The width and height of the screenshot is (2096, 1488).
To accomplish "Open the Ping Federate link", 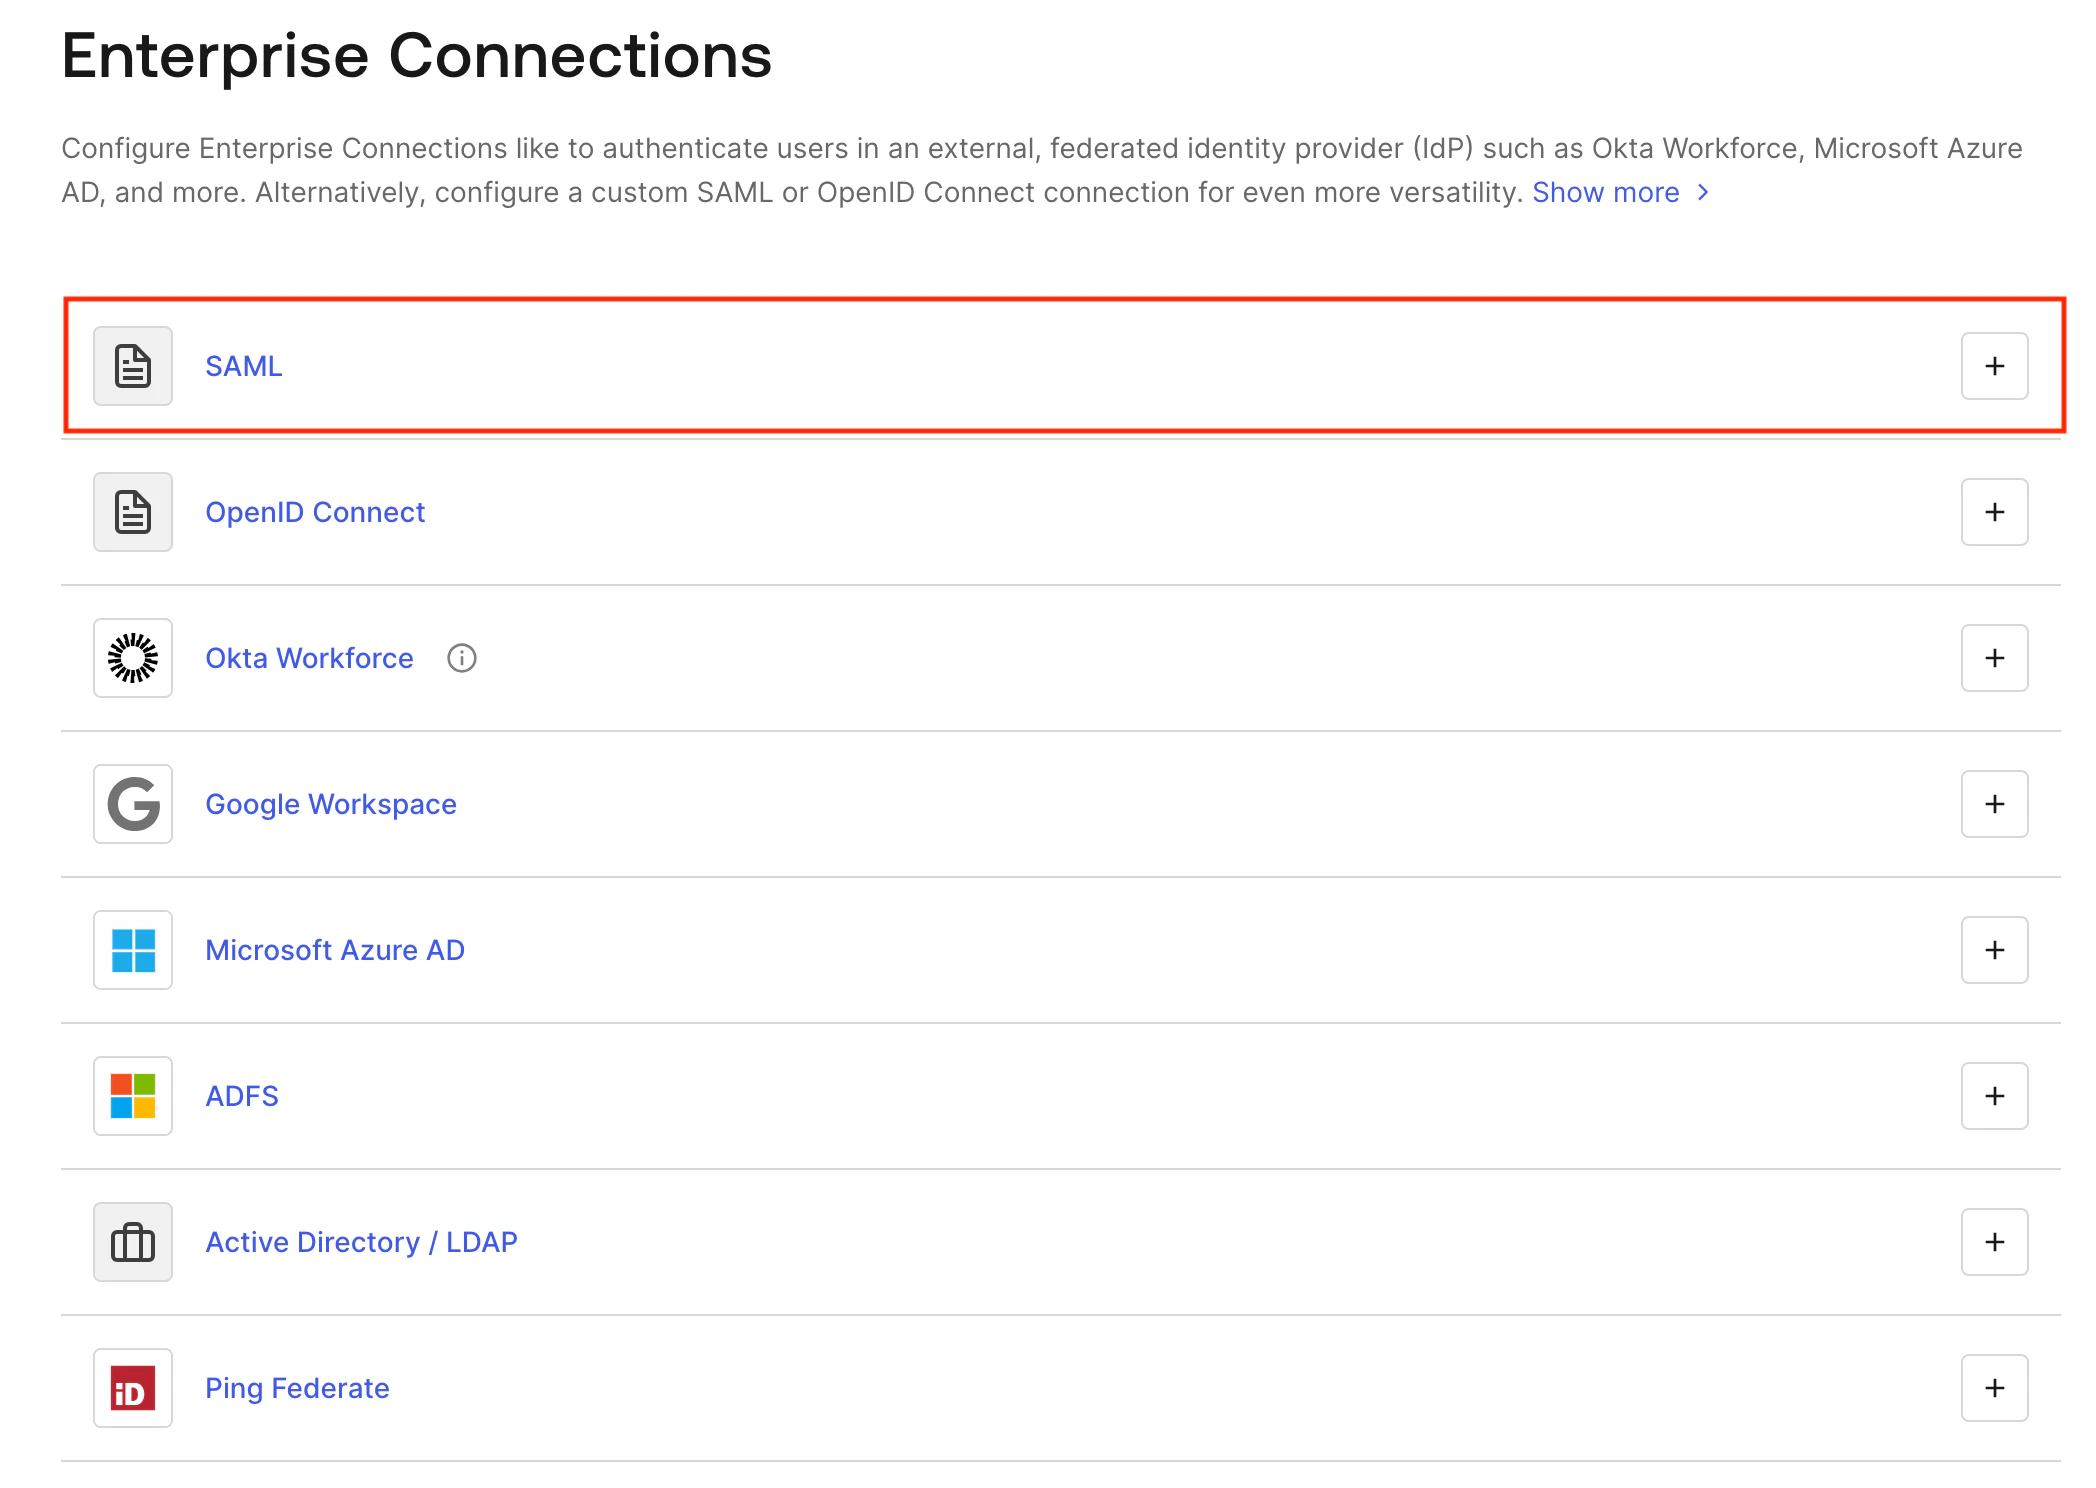I will [x=297, y=1388].
